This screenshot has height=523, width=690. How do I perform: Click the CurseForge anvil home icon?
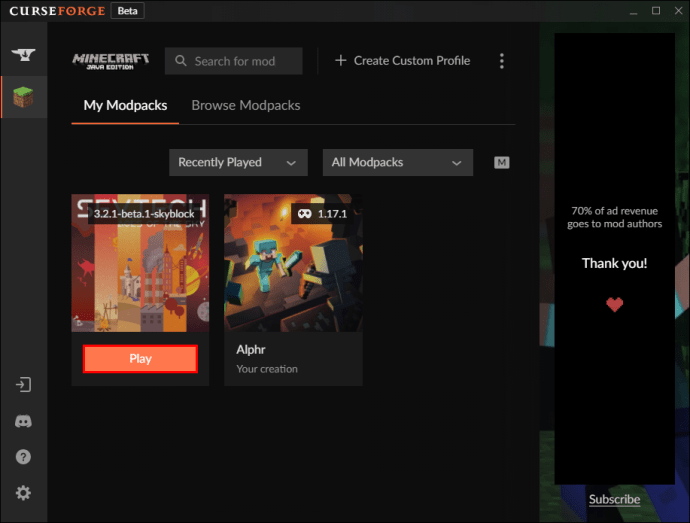pyautogui.click(x=22, y=55)
